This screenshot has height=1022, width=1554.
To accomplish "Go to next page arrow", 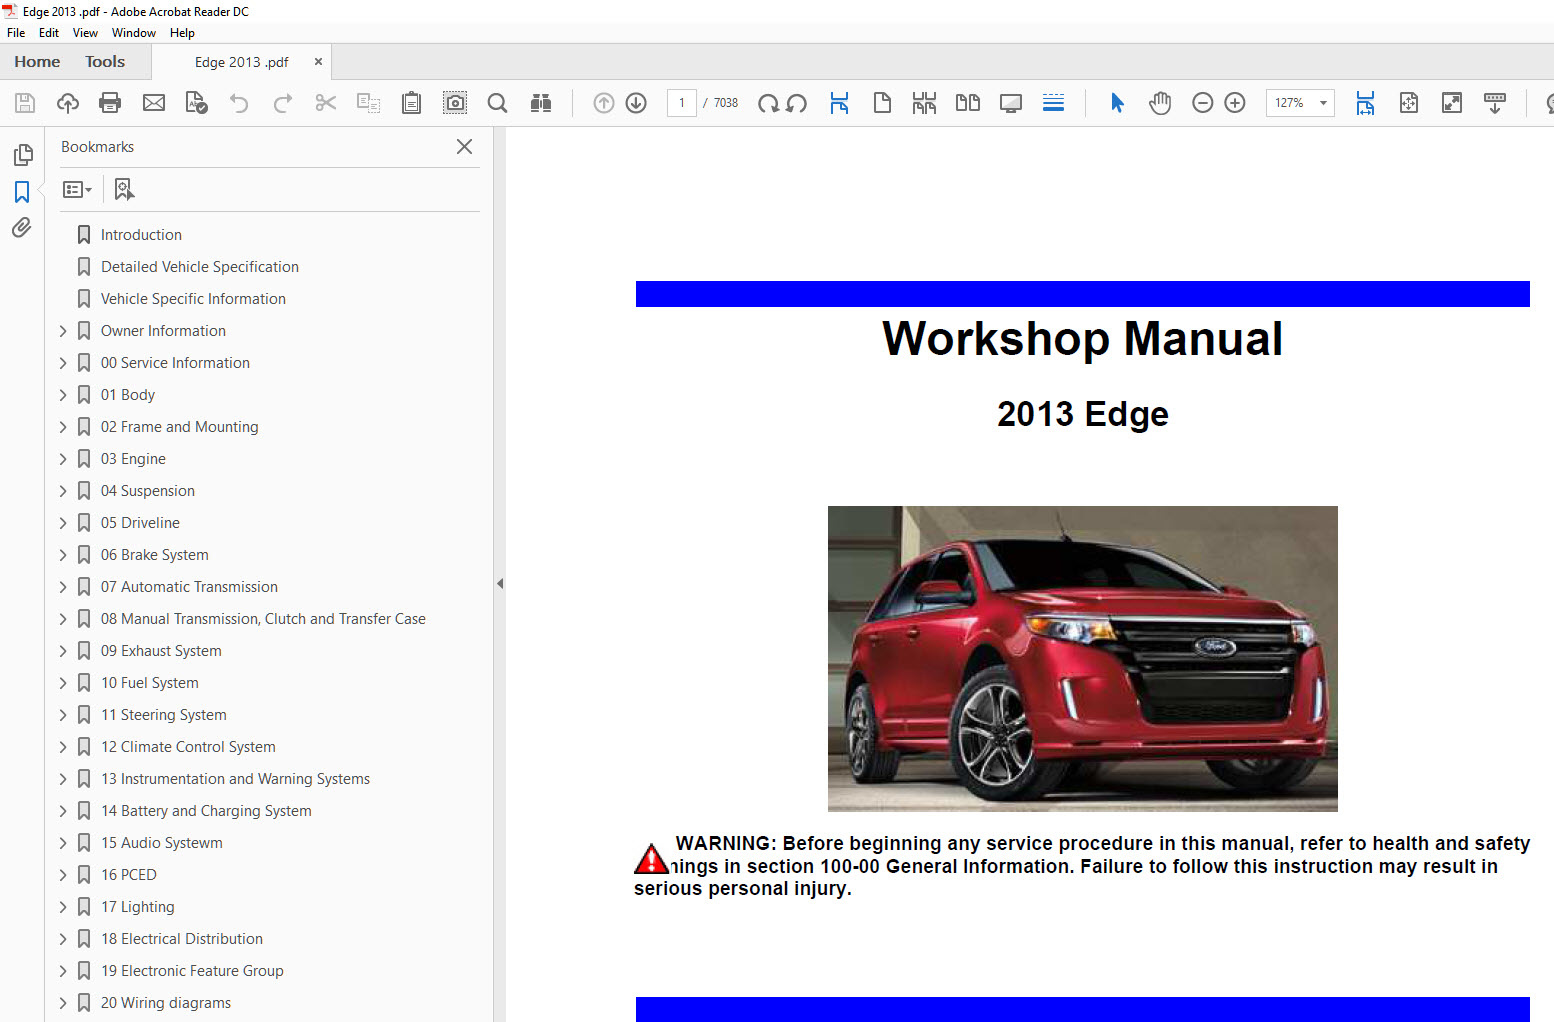I will pos(636,103).
